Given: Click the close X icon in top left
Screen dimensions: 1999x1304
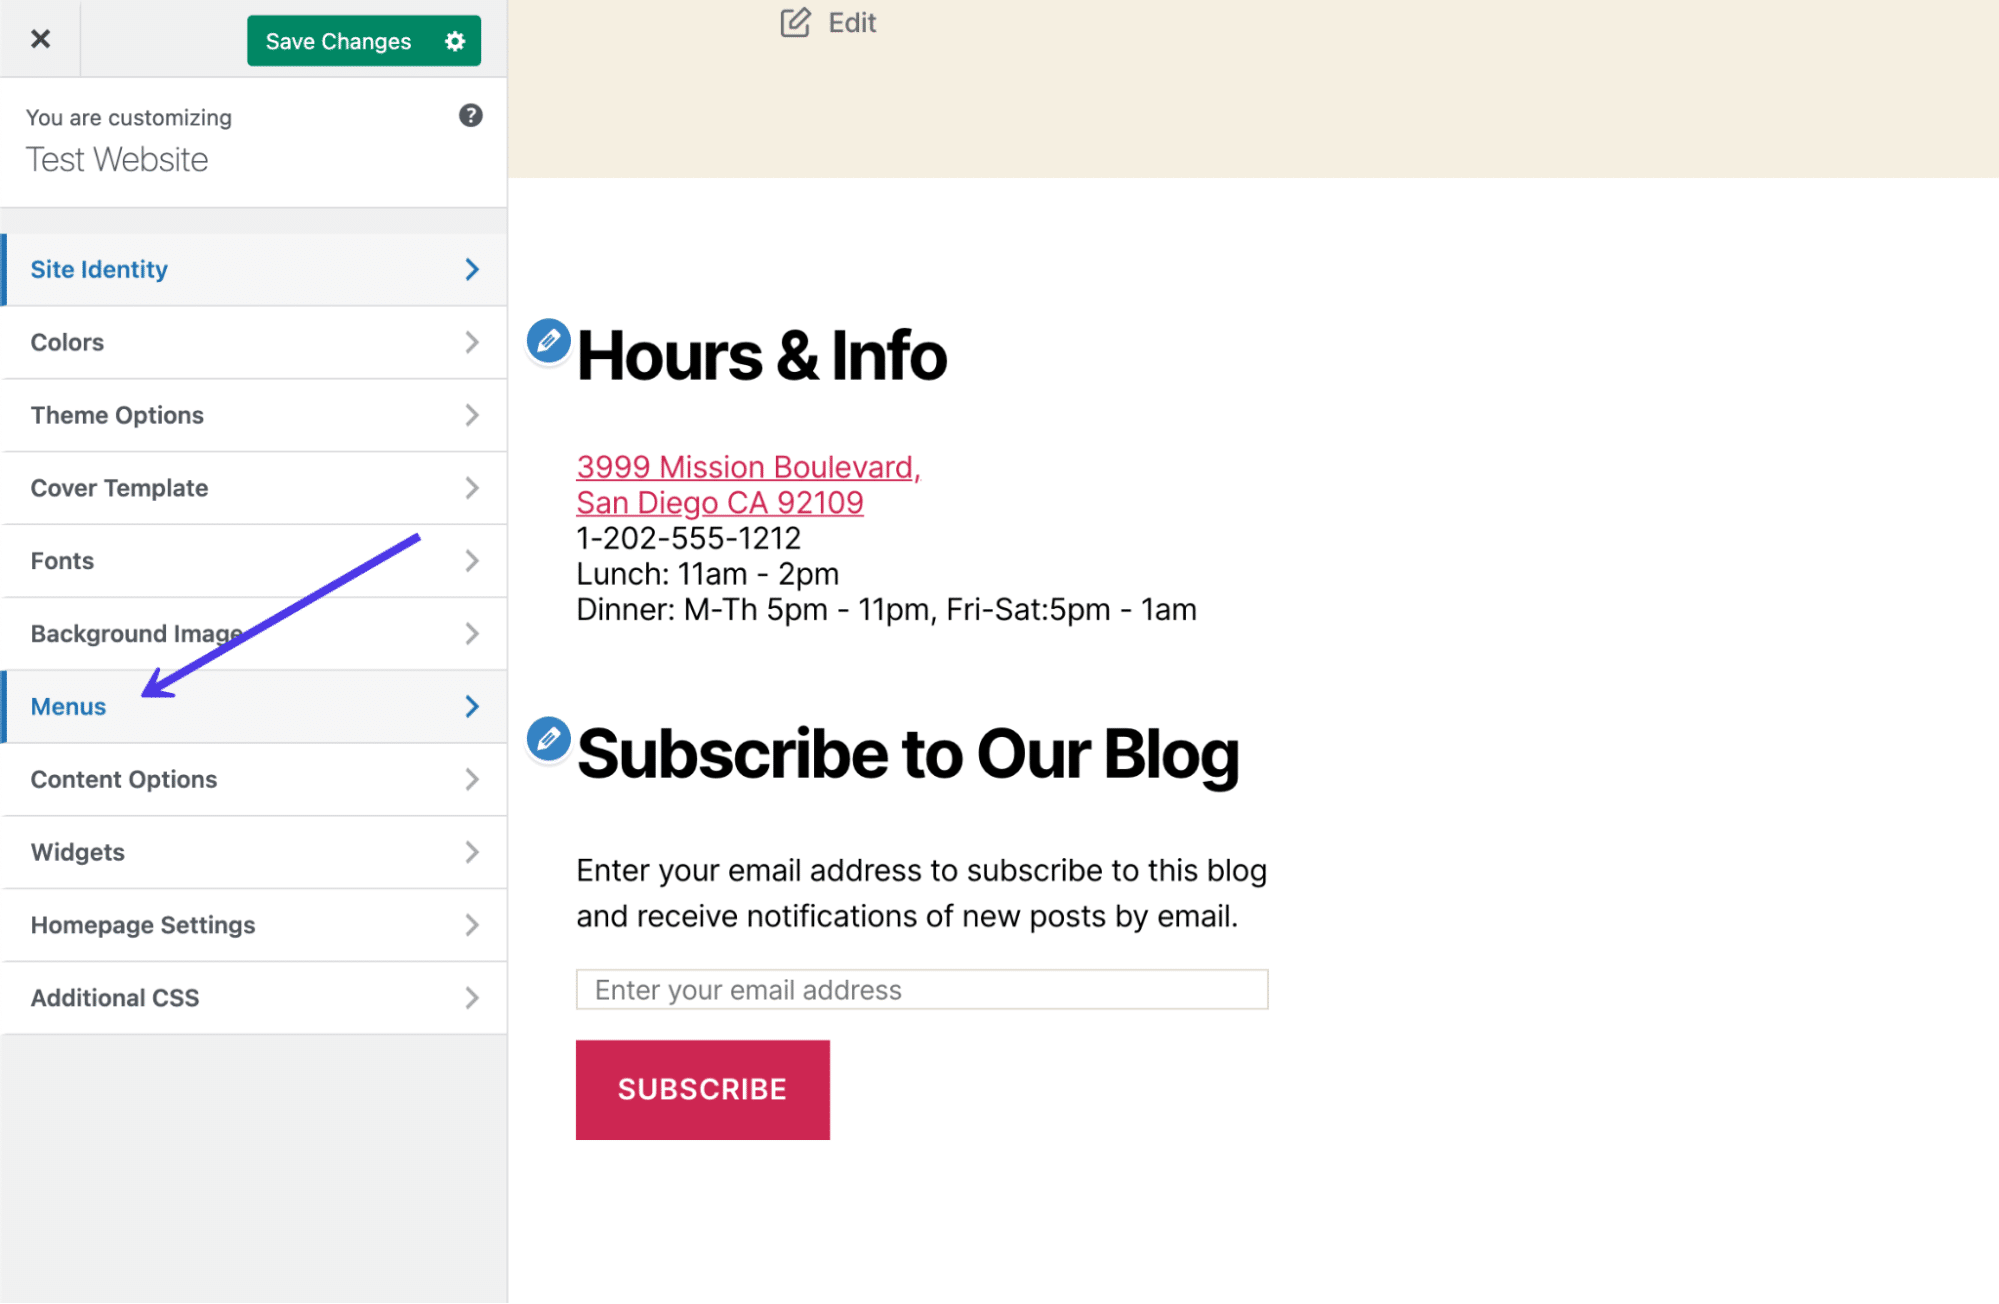Looking at the screenshot, I should (41, 39).
